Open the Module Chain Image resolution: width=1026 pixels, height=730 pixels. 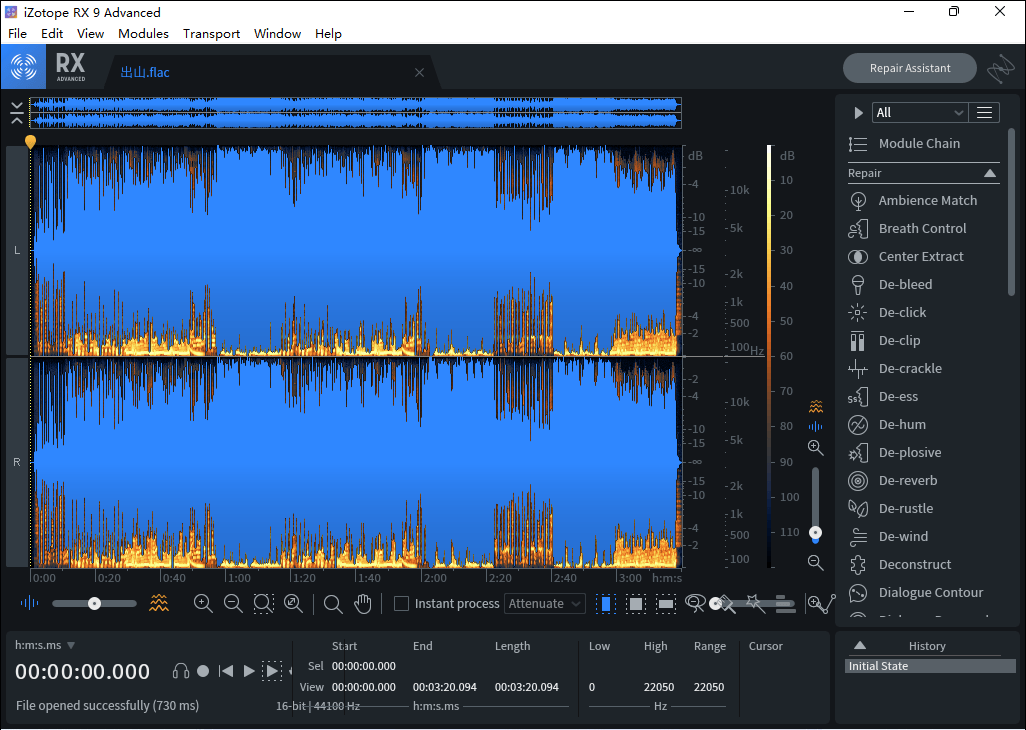pyautogui.click(x=918, y=143)
